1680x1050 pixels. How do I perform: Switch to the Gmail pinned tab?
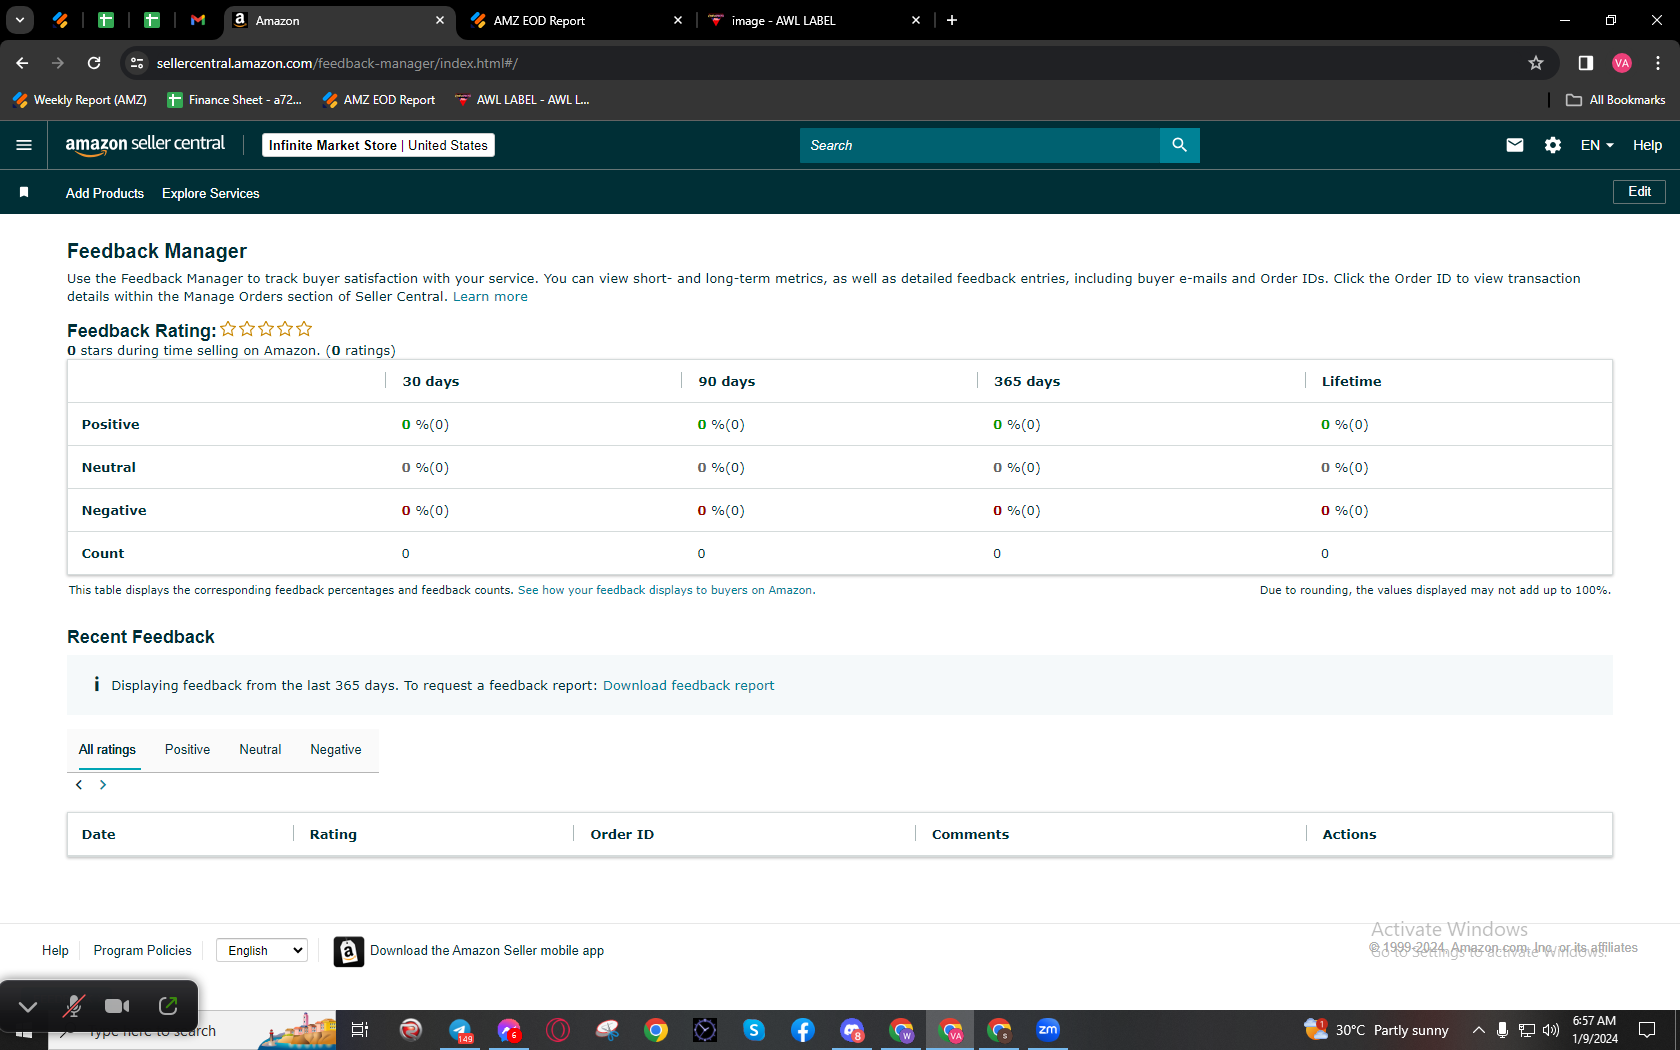pyautogui.click(x=198, y=20)
